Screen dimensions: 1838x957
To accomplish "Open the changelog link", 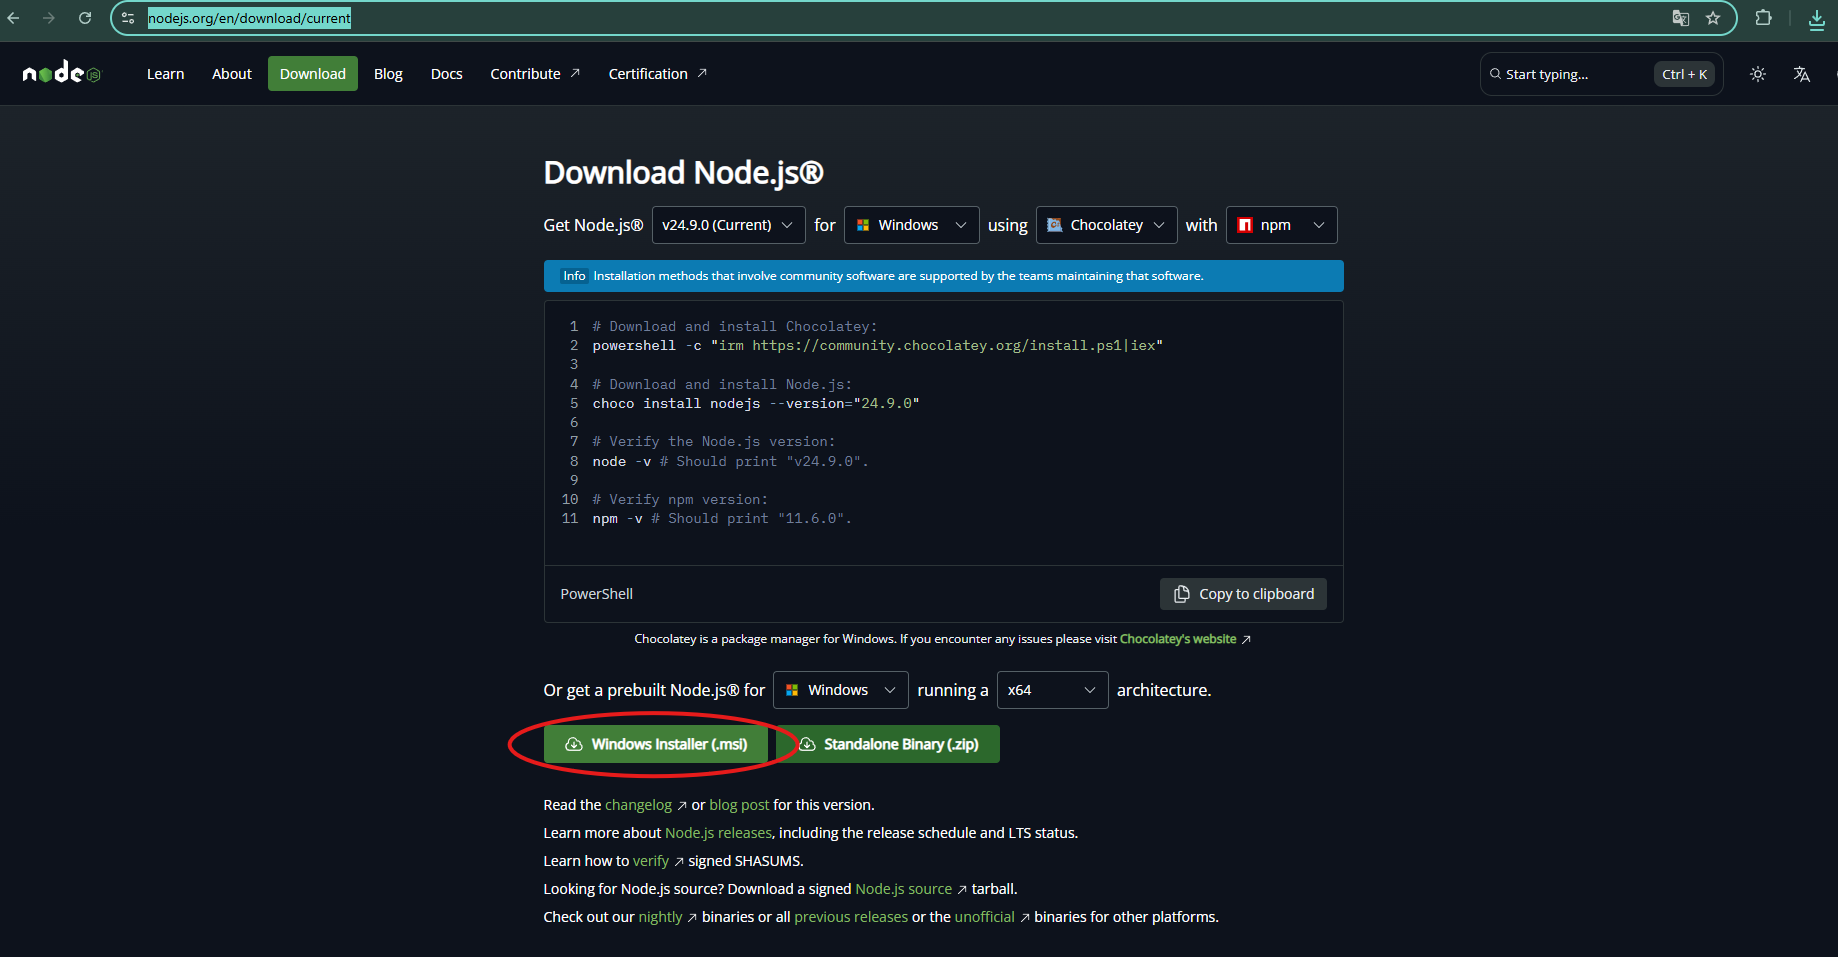I will (638, 805).
